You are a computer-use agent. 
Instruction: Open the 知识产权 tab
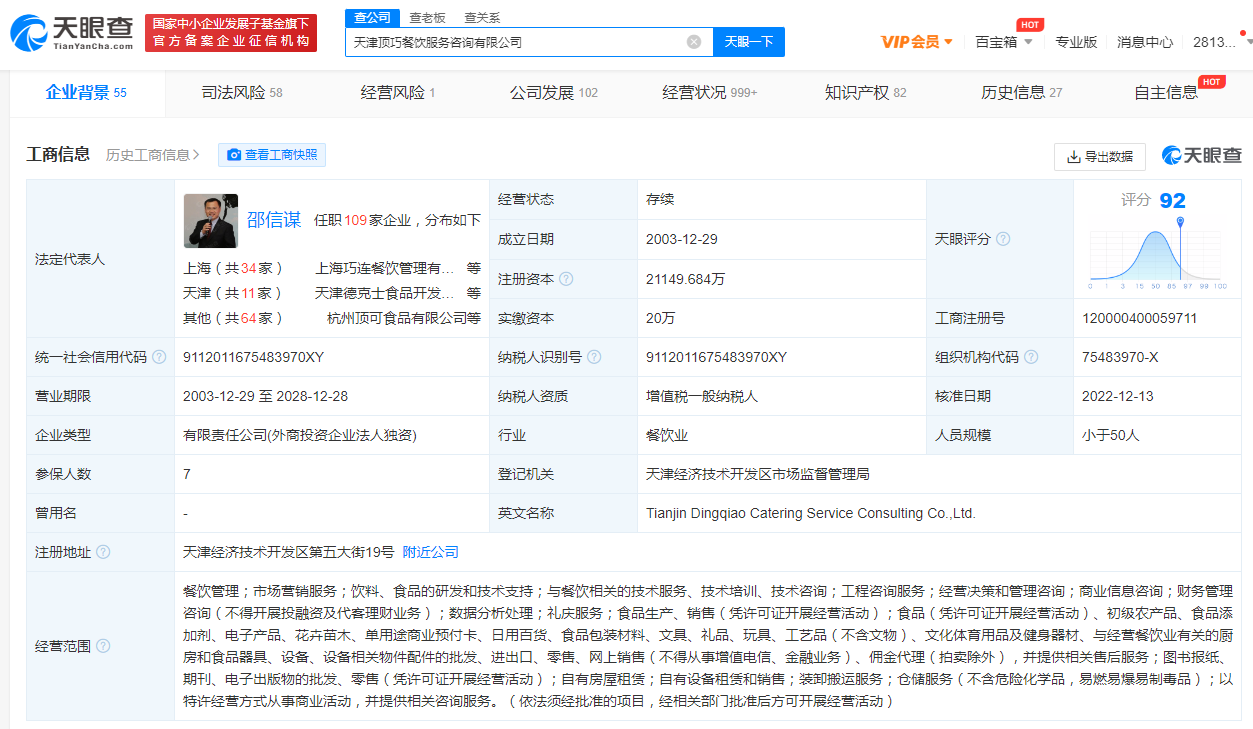866,93
